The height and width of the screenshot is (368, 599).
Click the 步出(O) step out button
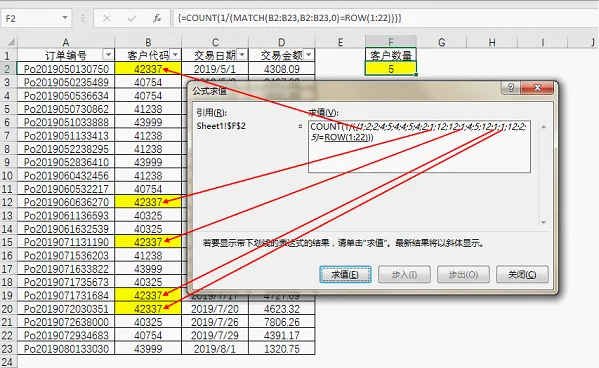(x=463, y=274)
